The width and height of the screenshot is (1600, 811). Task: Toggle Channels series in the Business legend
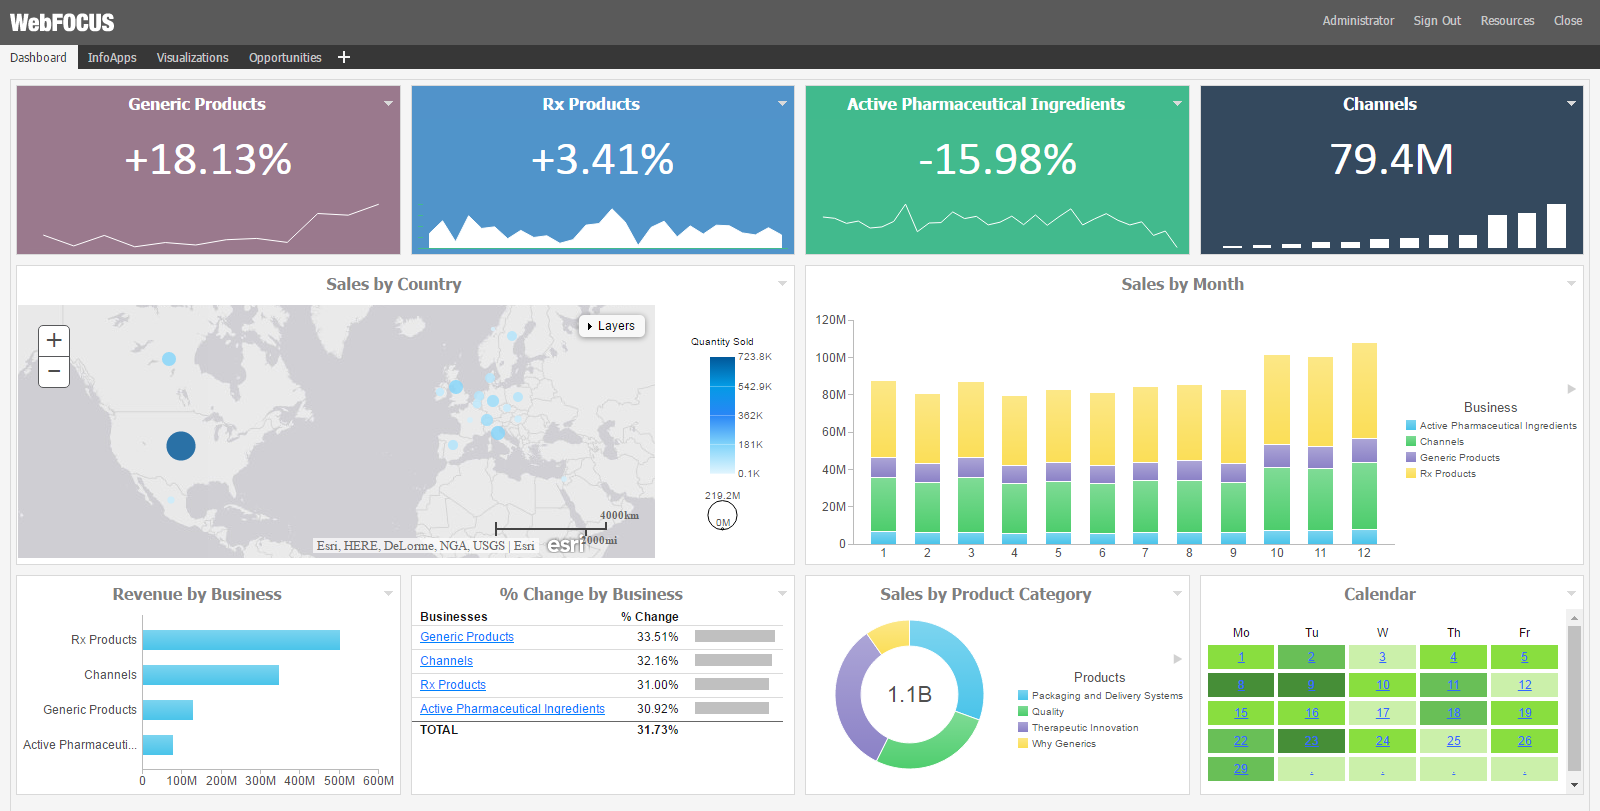pyautogui.click(x=1441, y=442)
